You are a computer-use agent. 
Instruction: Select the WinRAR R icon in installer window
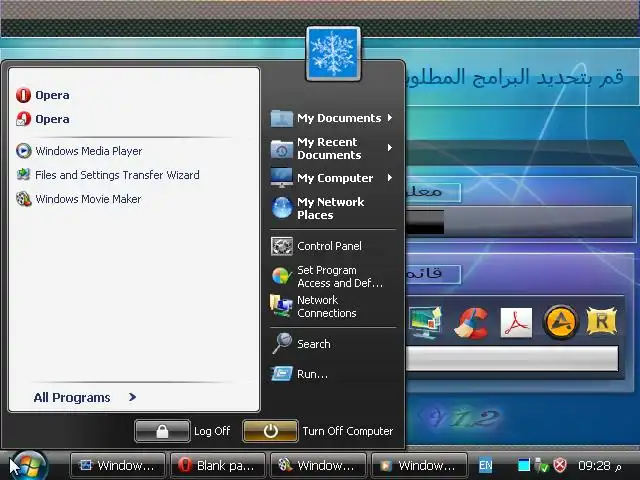coord(601,321)
